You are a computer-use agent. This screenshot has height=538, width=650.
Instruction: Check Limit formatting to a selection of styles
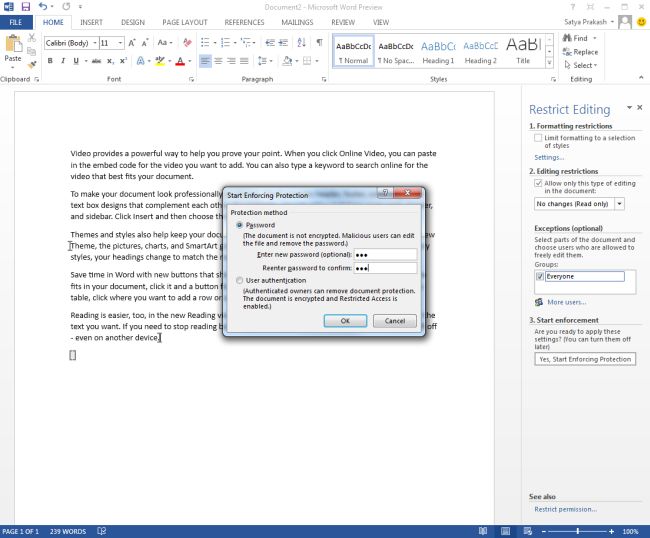(538, 138)
